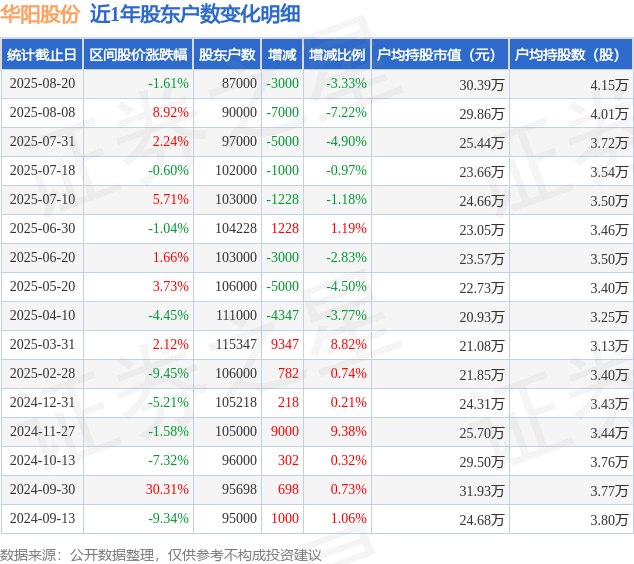Select the 区间股价涨跌幅 column header
This screenshot has width=634, height=564.
click(138, 55)
